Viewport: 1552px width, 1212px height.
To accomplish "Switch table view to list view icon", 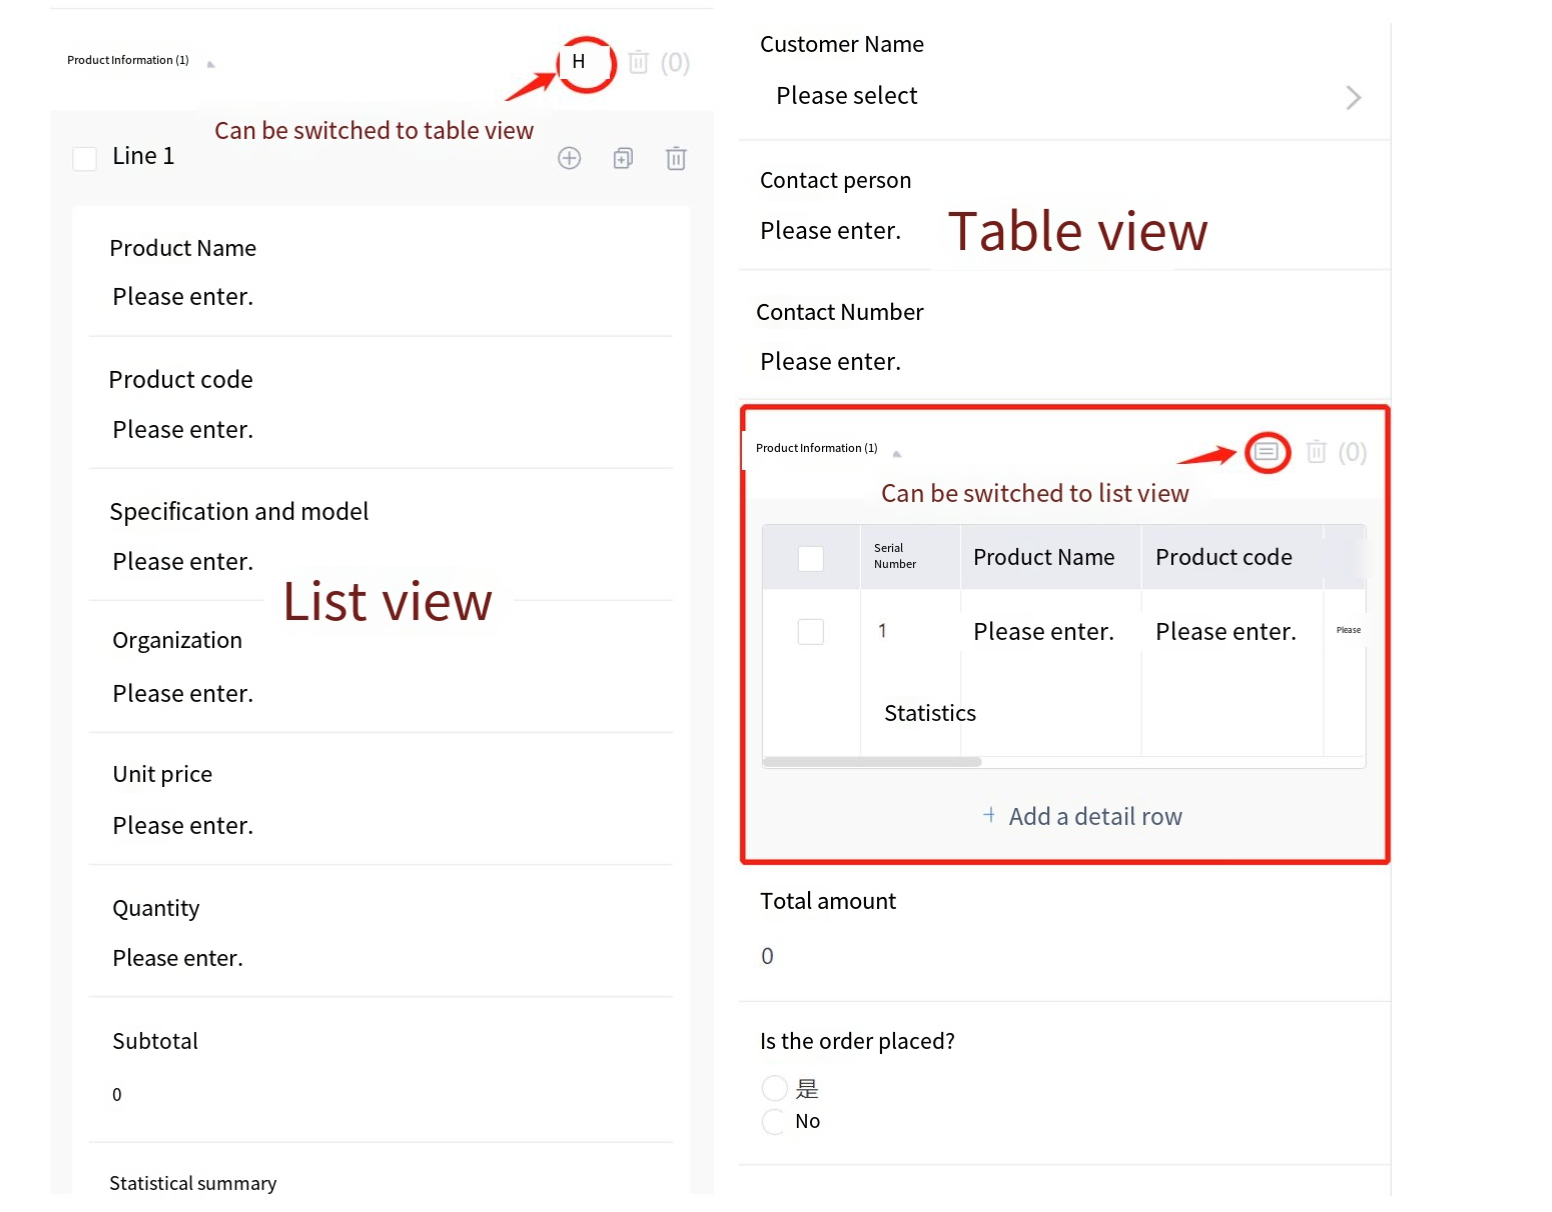I will point(1266,453).
